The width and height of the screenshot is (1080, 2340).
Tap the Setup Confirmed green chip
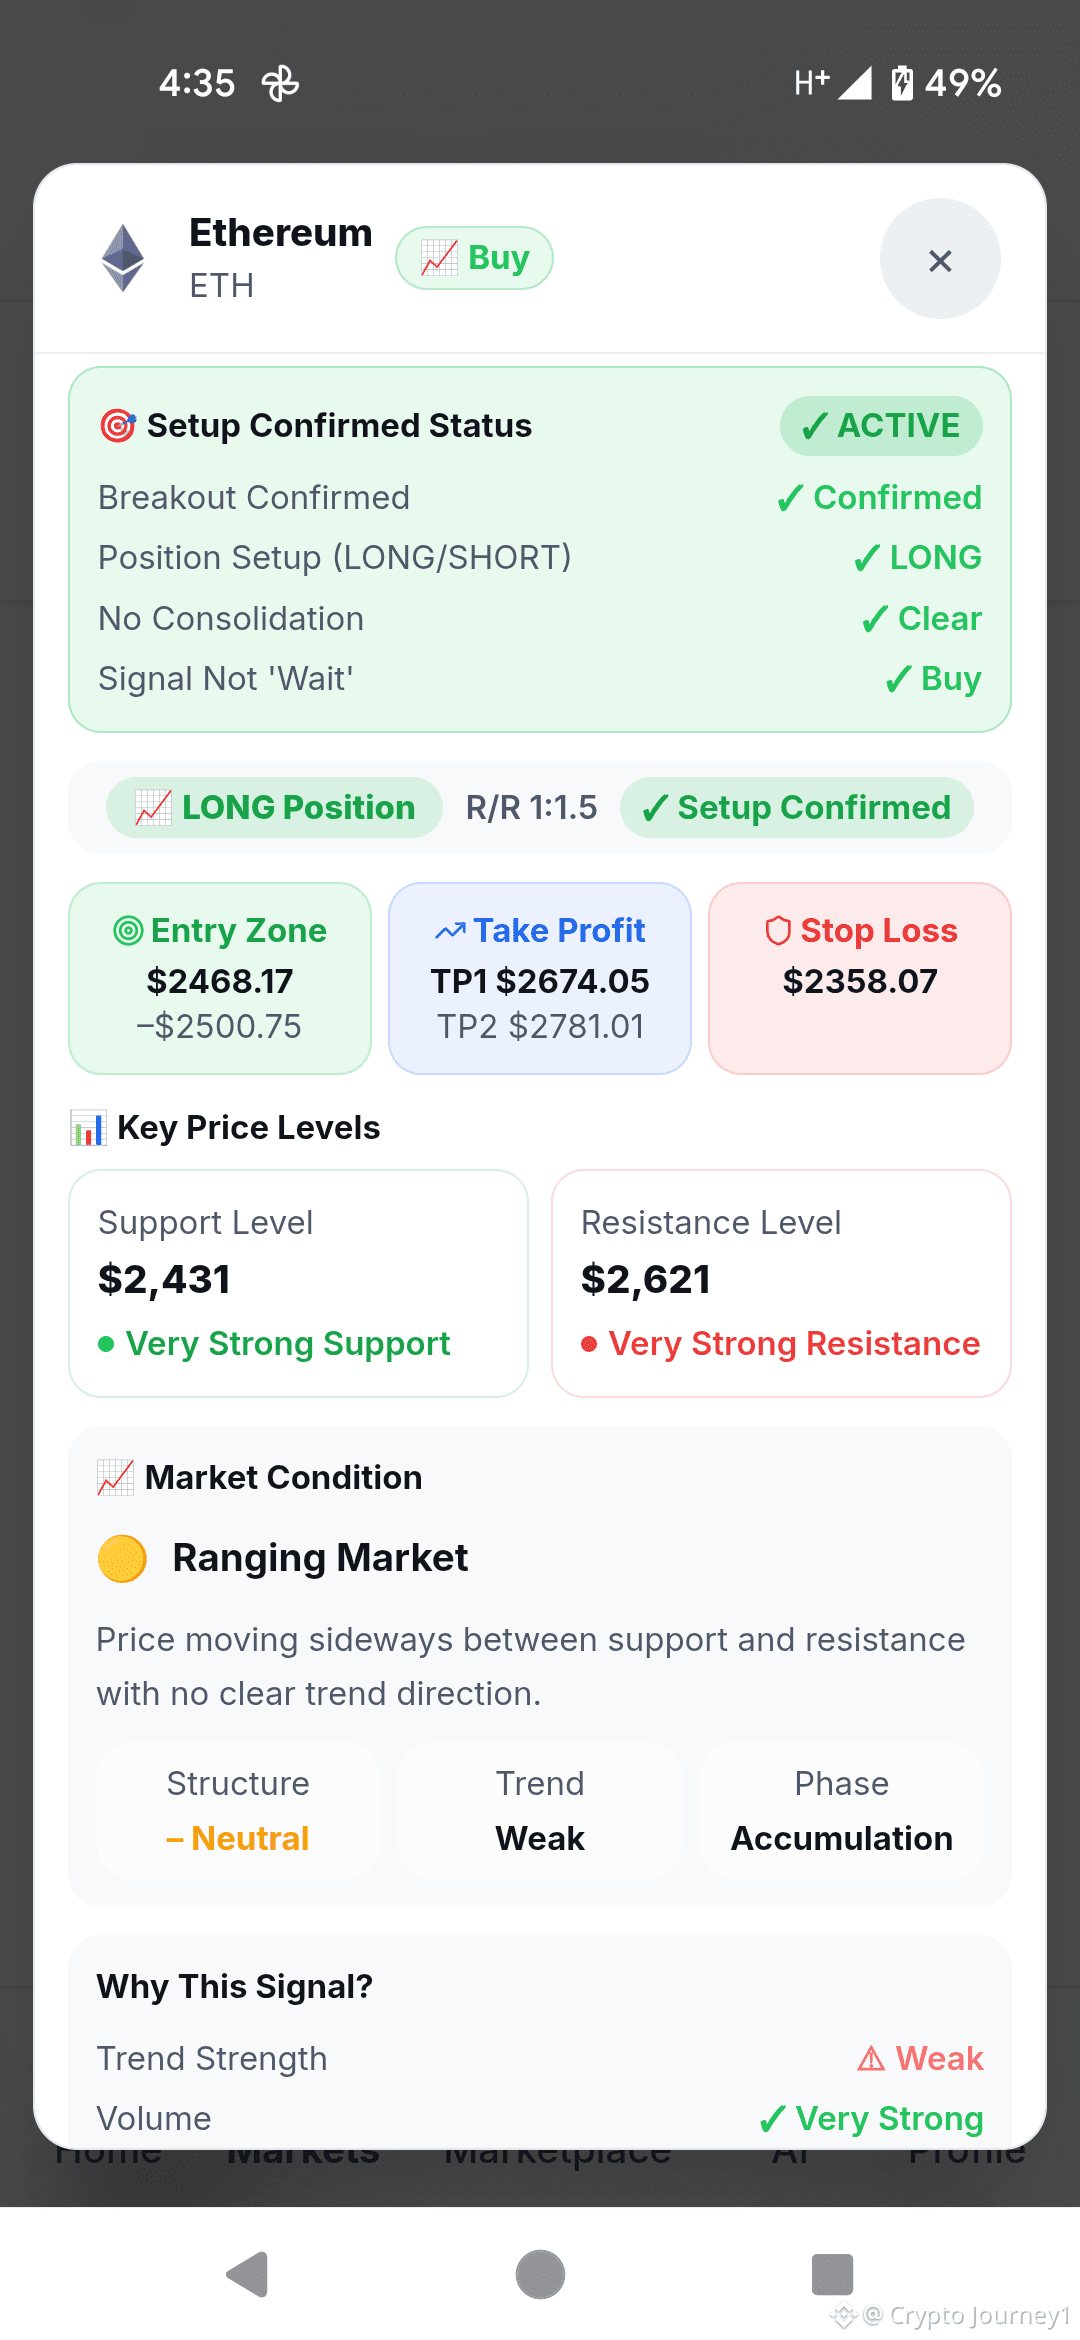797,808
